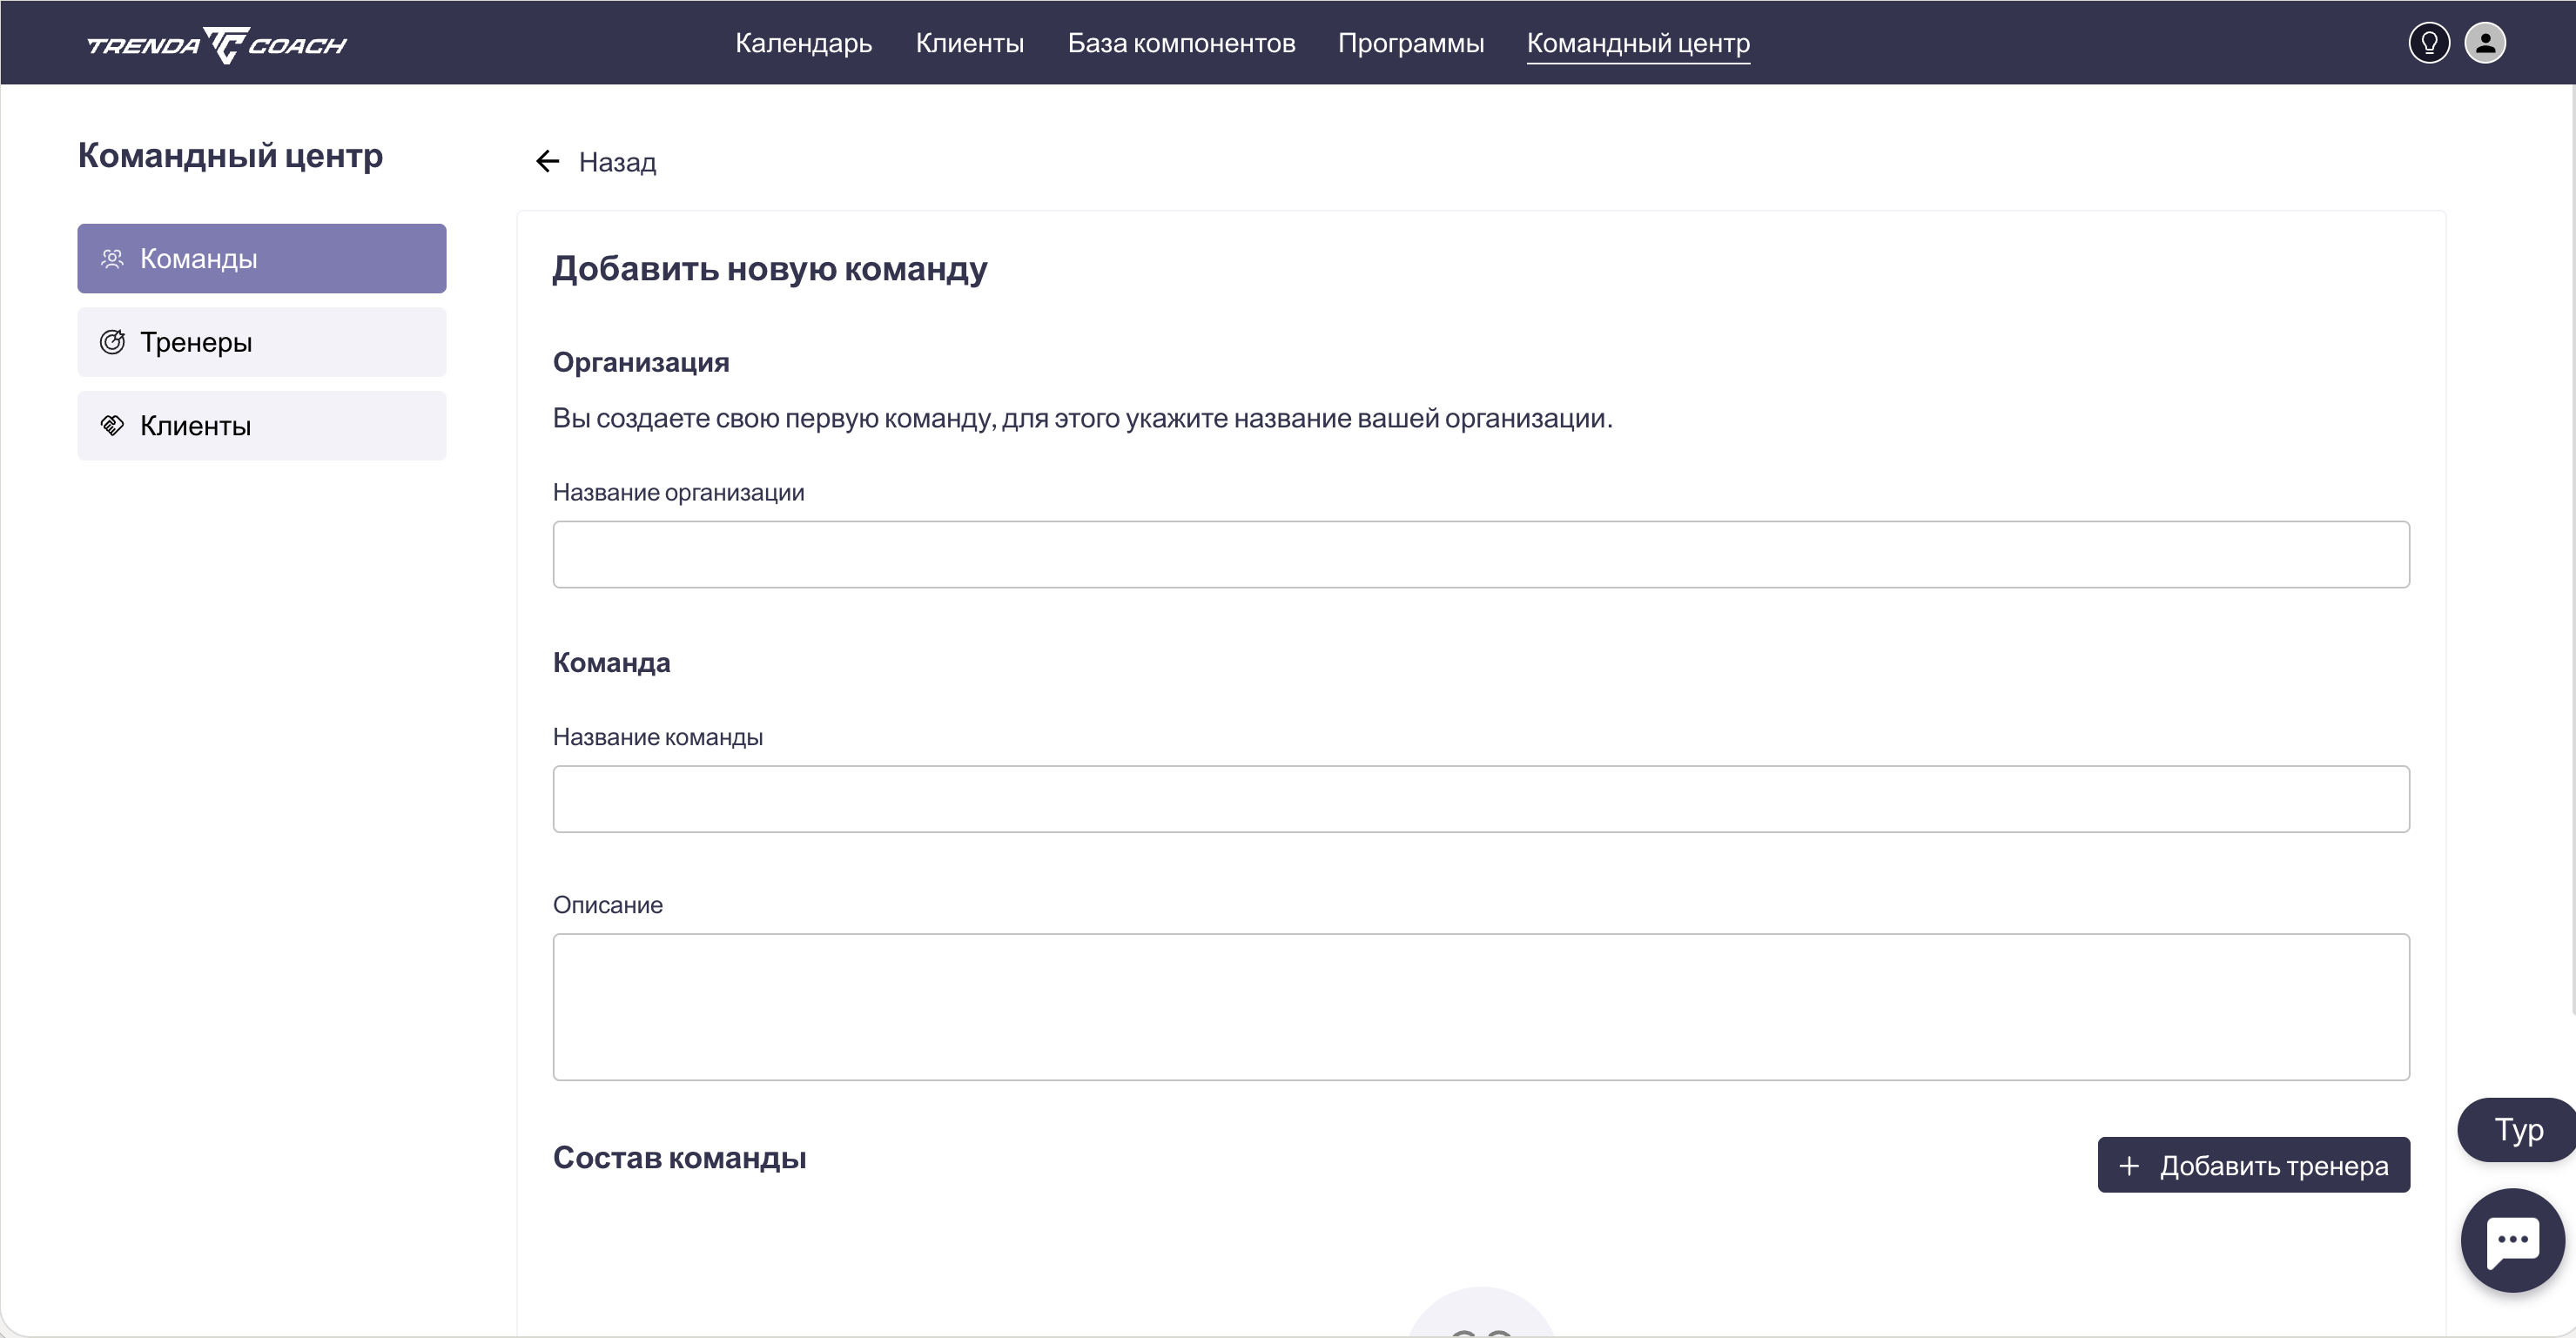2576x1338 pixels.
Task: Open База компонентов navigation item
Action: [x=1181, y=43]
